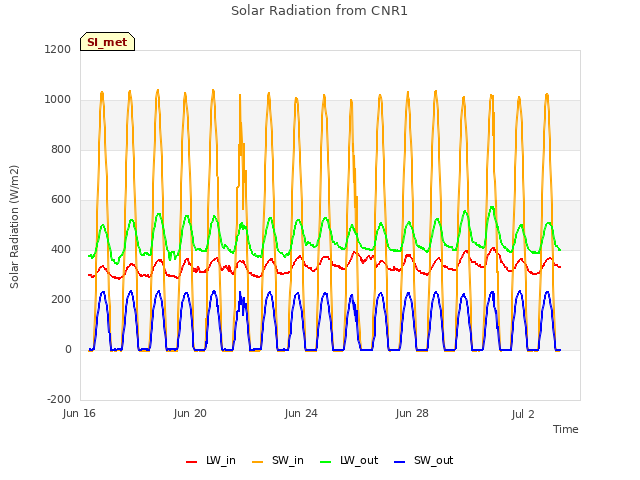
Task: Toggle the LW_out legend entry
Action: tap(349, 461)
